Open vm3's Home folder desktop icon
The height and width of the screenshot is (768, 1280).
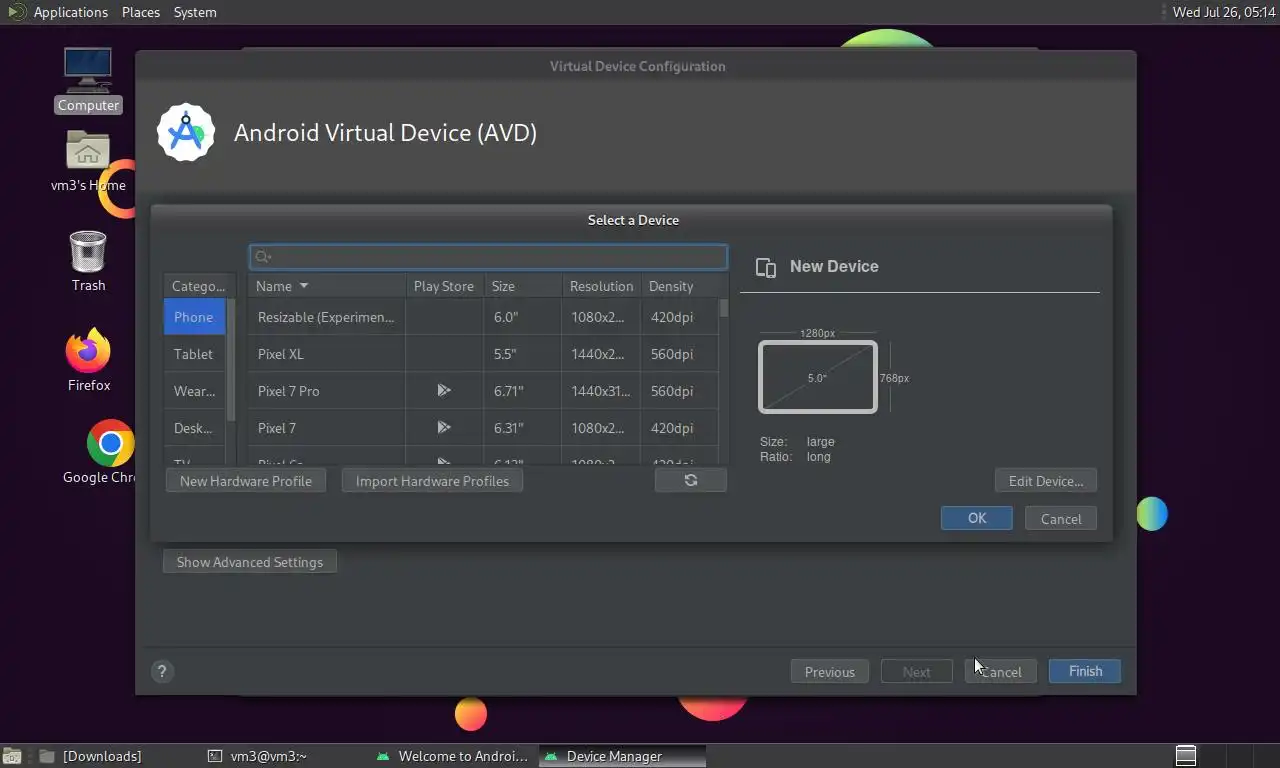[x=88, y=162]
